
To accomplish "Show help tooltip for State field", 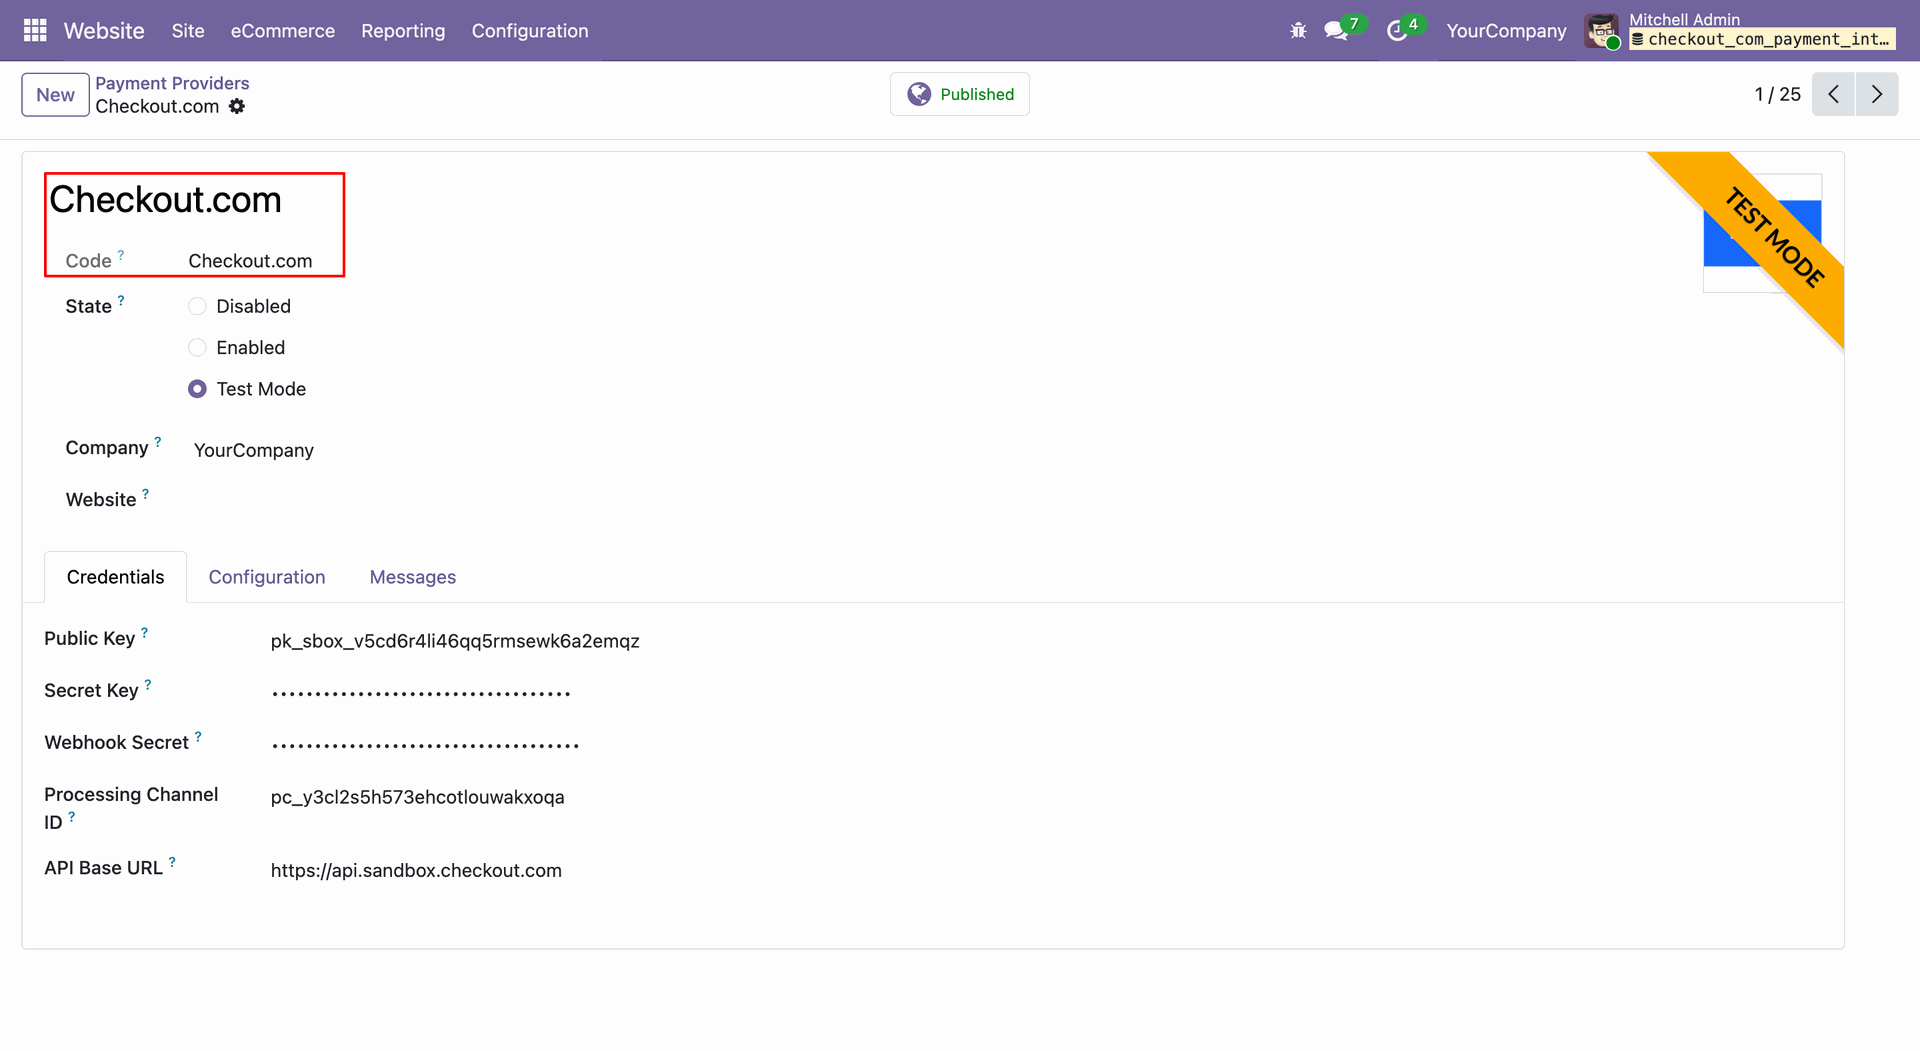I will click(121, 300).
